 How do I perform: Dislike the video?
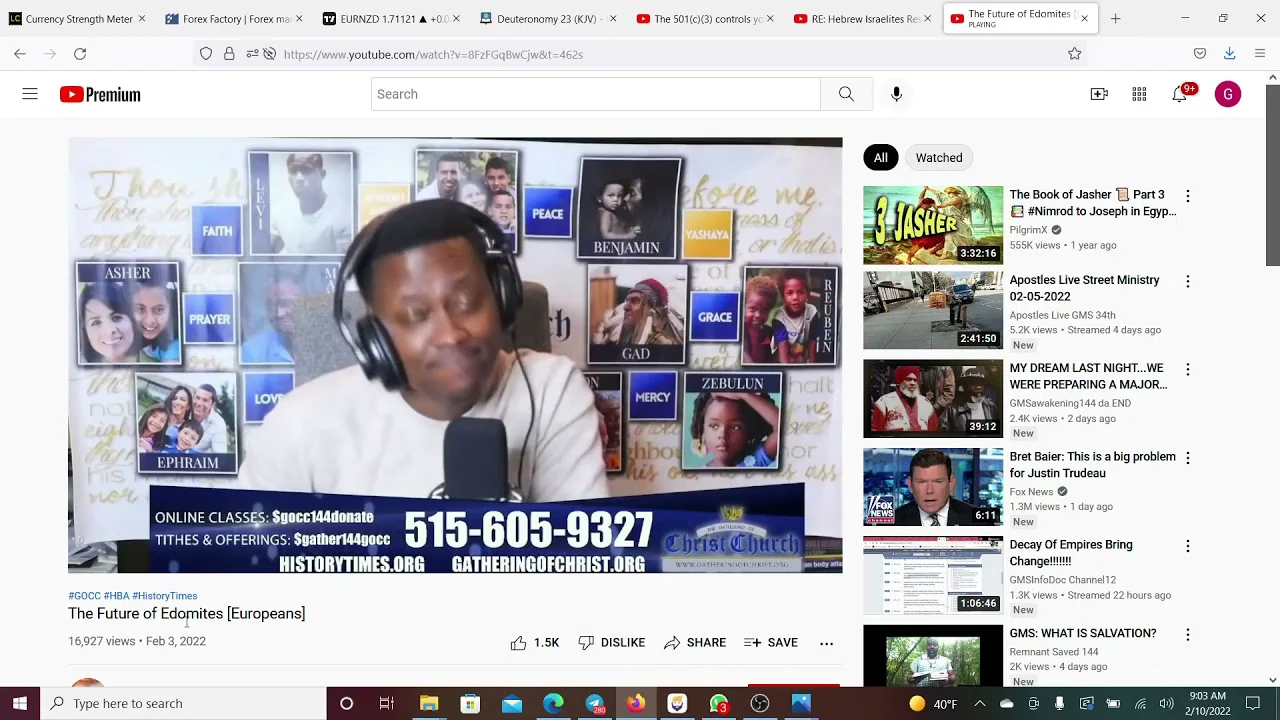point(611,643)
